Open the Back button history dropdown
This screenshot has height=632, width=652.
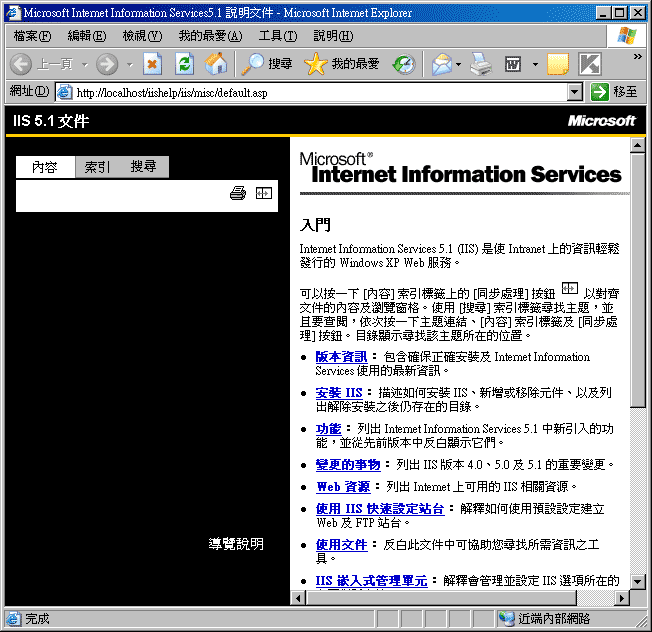pyautogui.click(x=85, y=65)
